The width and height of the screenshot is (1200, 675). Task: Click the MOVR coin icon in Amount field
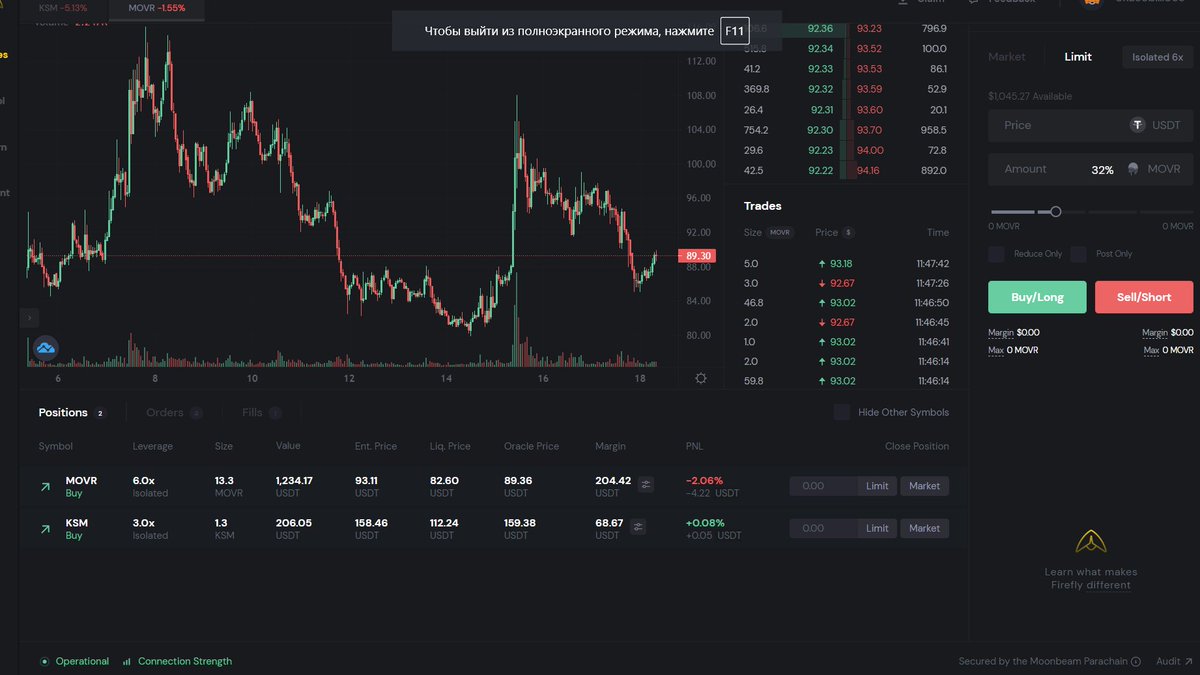point(1133,169)
